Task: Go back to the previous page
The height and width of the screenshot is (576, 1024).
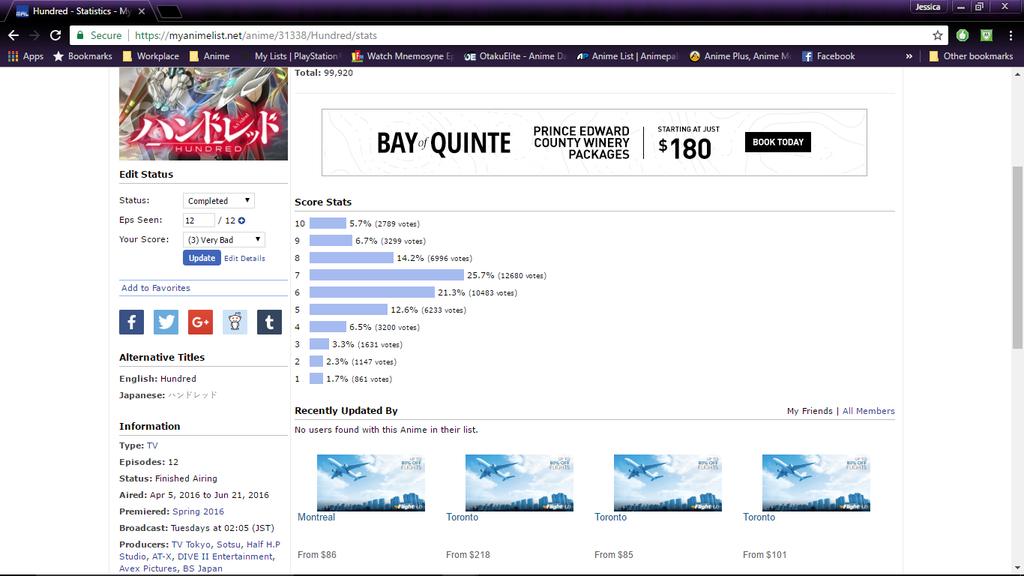Action: coord(13,35)
